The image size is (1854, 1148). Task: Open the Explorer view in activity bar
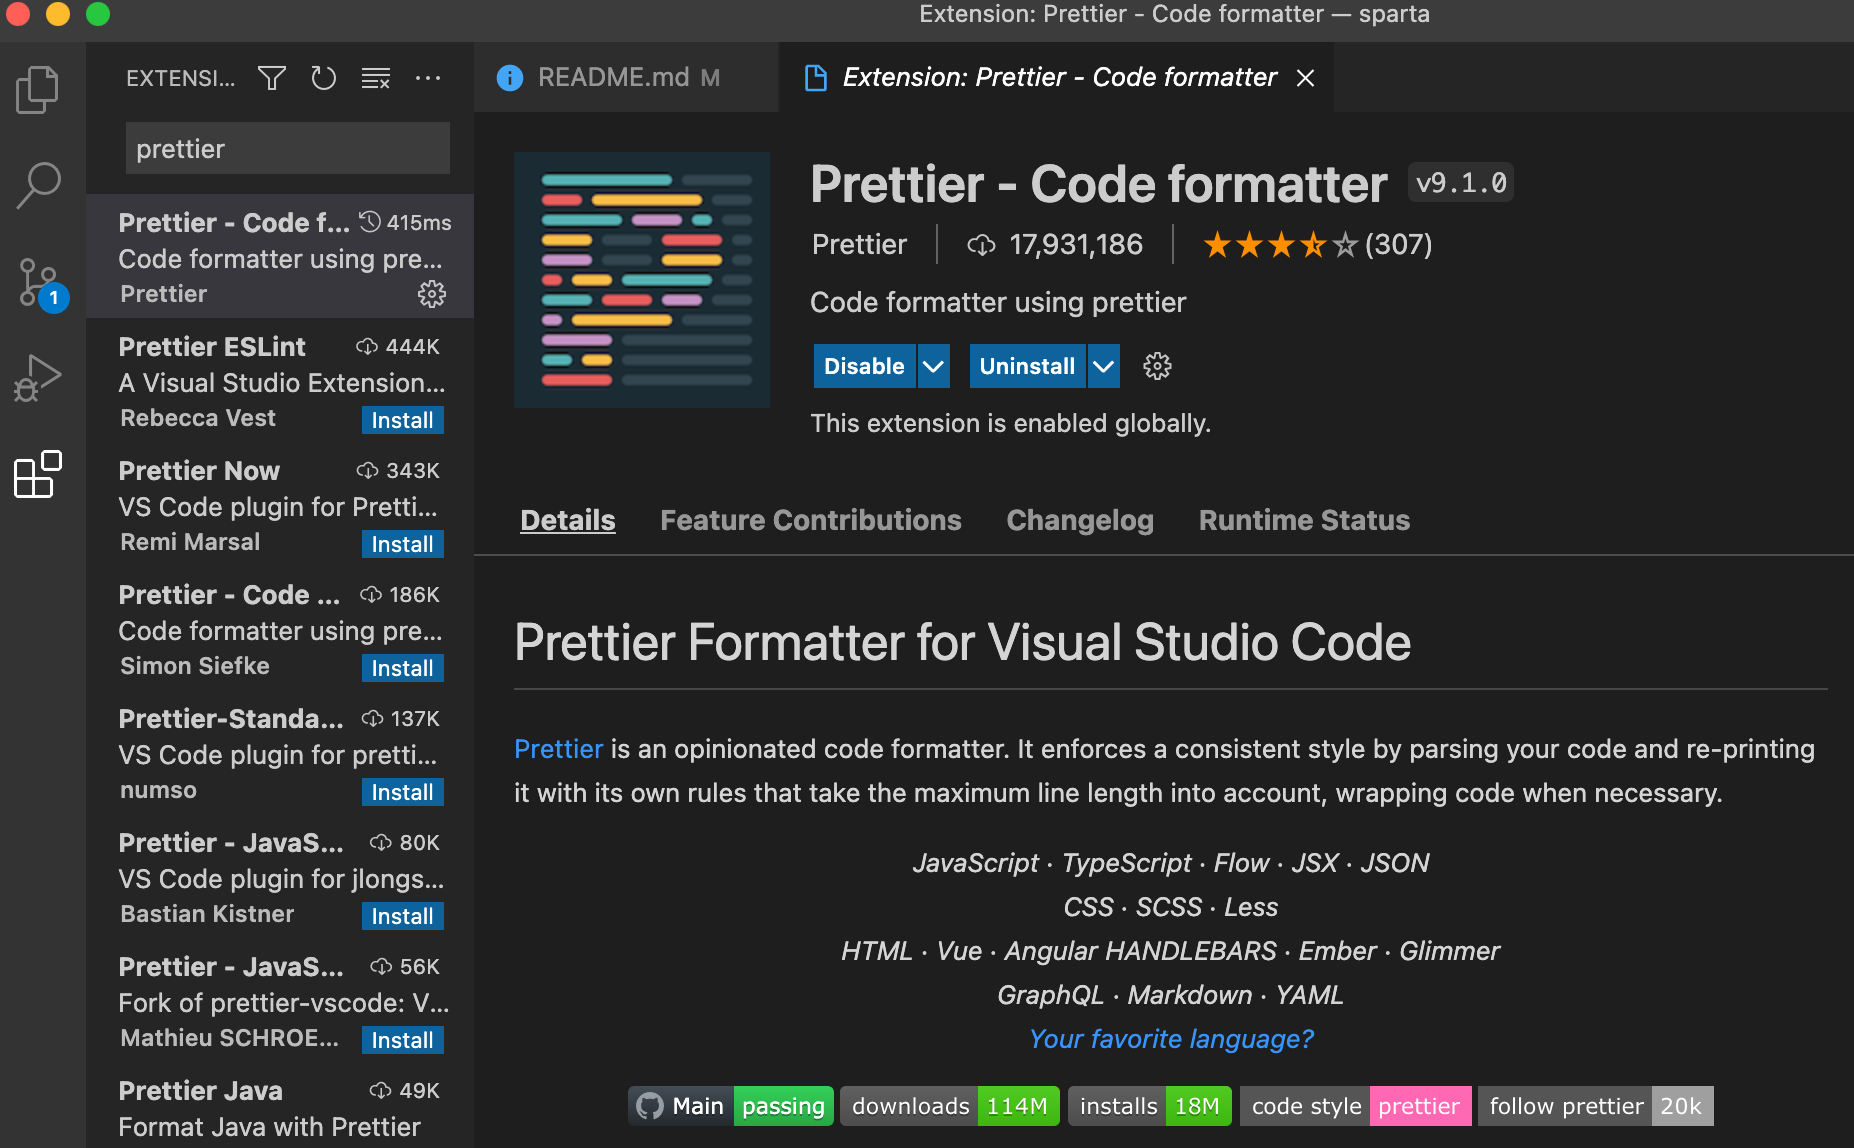(38, 90)
